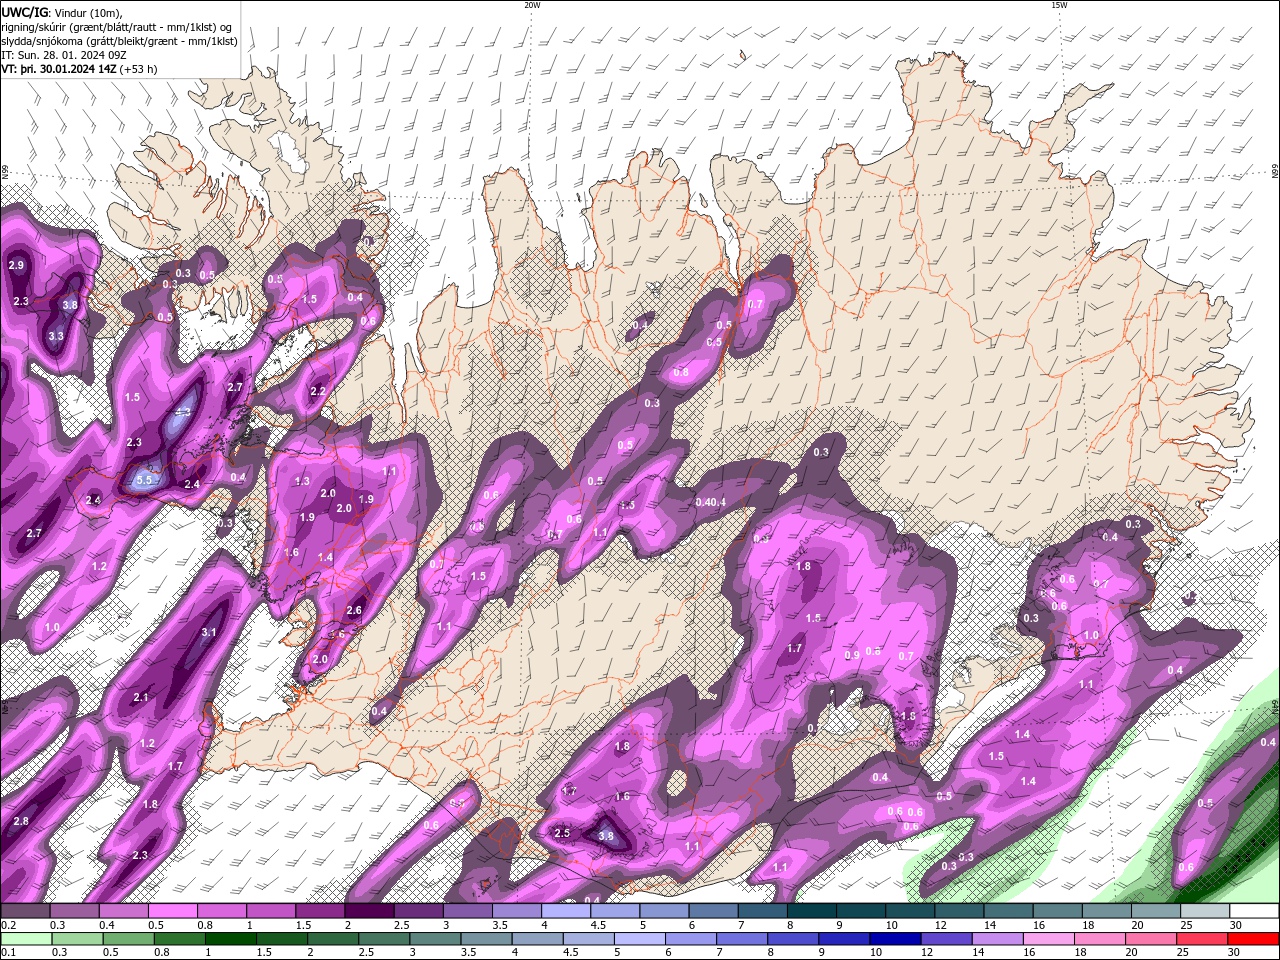The width and height of the screenshot is (1280, 960).
Task: Click the 'IT: Sun. 28. 01. 2024 09Z' line
Action: (63, 55)
